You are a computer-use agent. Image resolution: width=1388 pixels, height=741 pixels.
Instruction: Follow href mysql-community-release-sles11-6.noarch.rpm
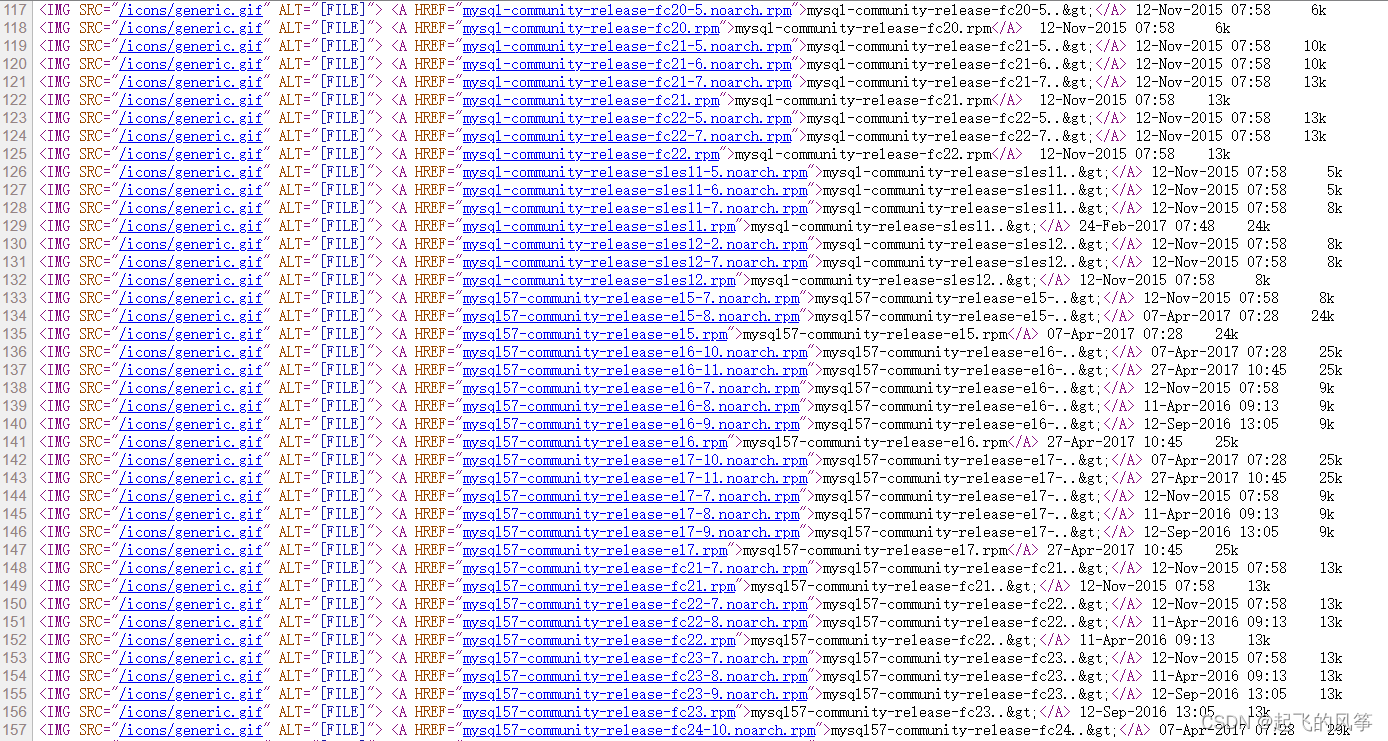[x=635, y=190]
